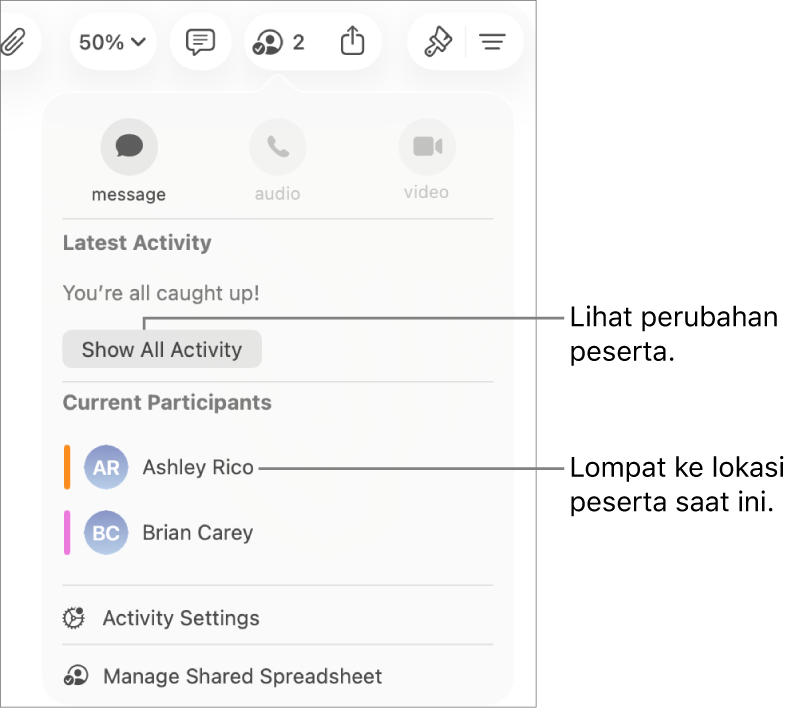Click the Organize filter lines icon
Screen dimensions: 798x708
coord(492,42)
